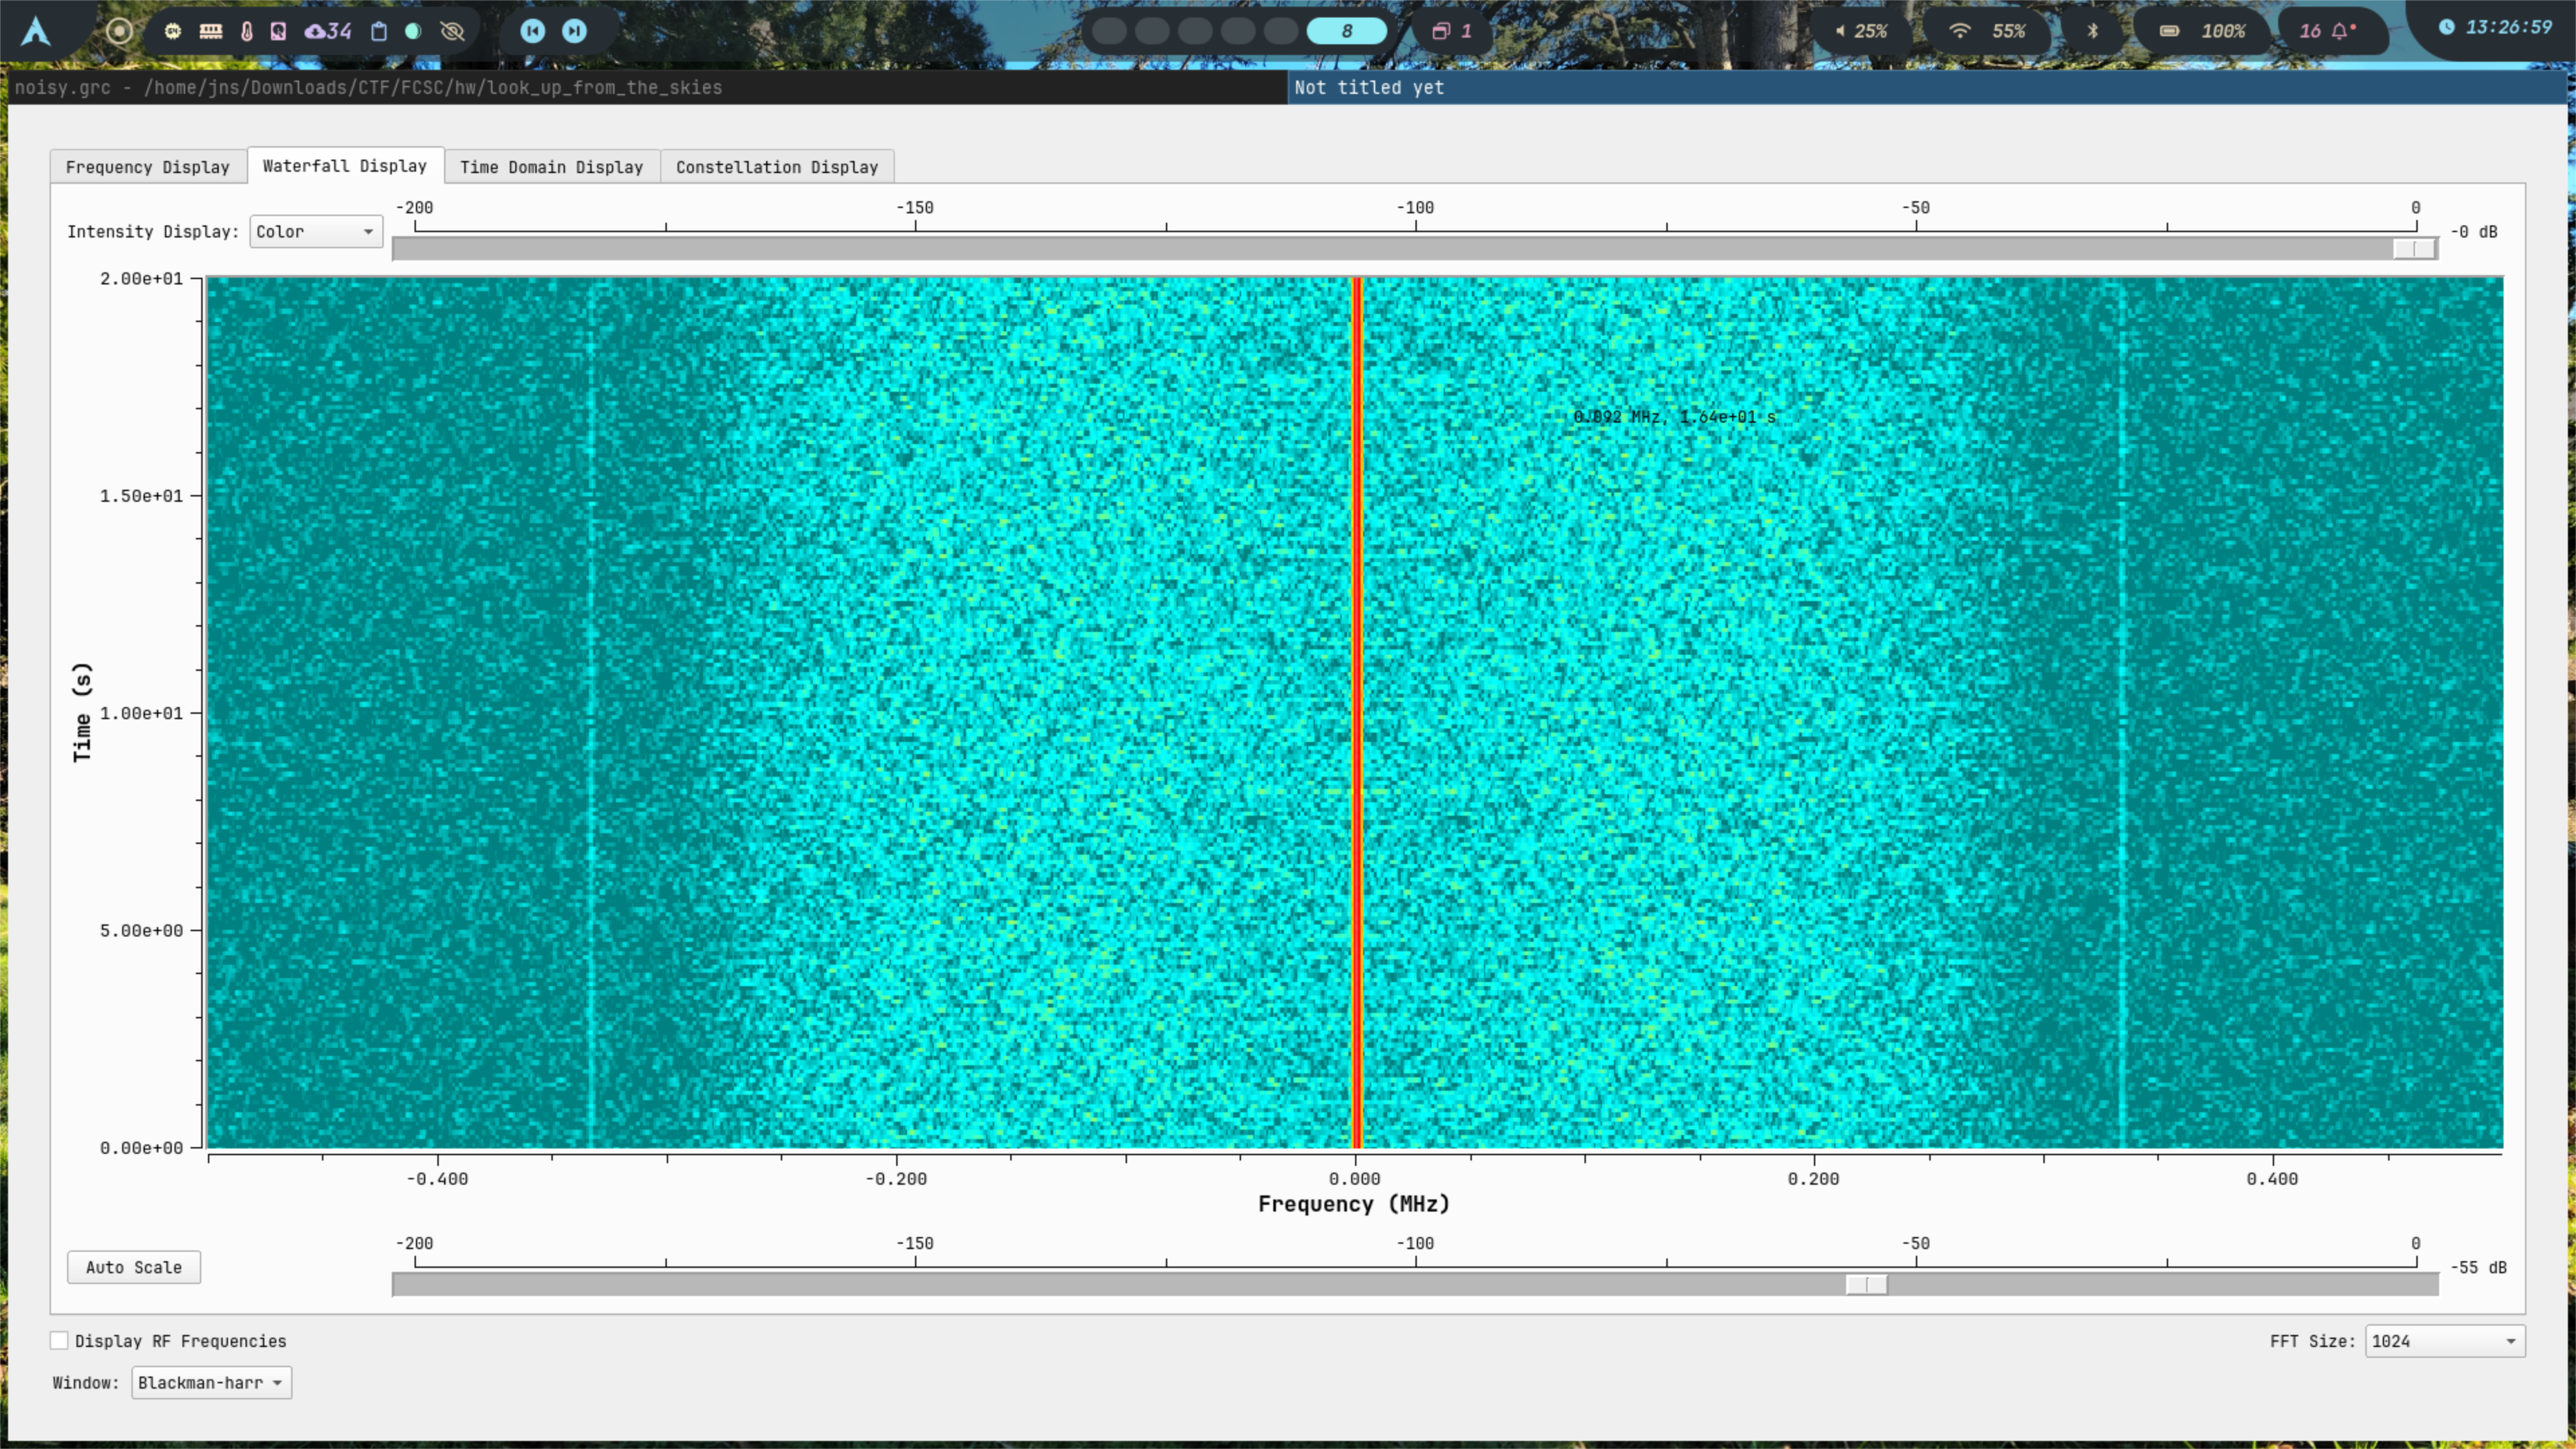The image size is (2576, 1449).
Task: Click the Auto Scale button
Action: 134,1267
